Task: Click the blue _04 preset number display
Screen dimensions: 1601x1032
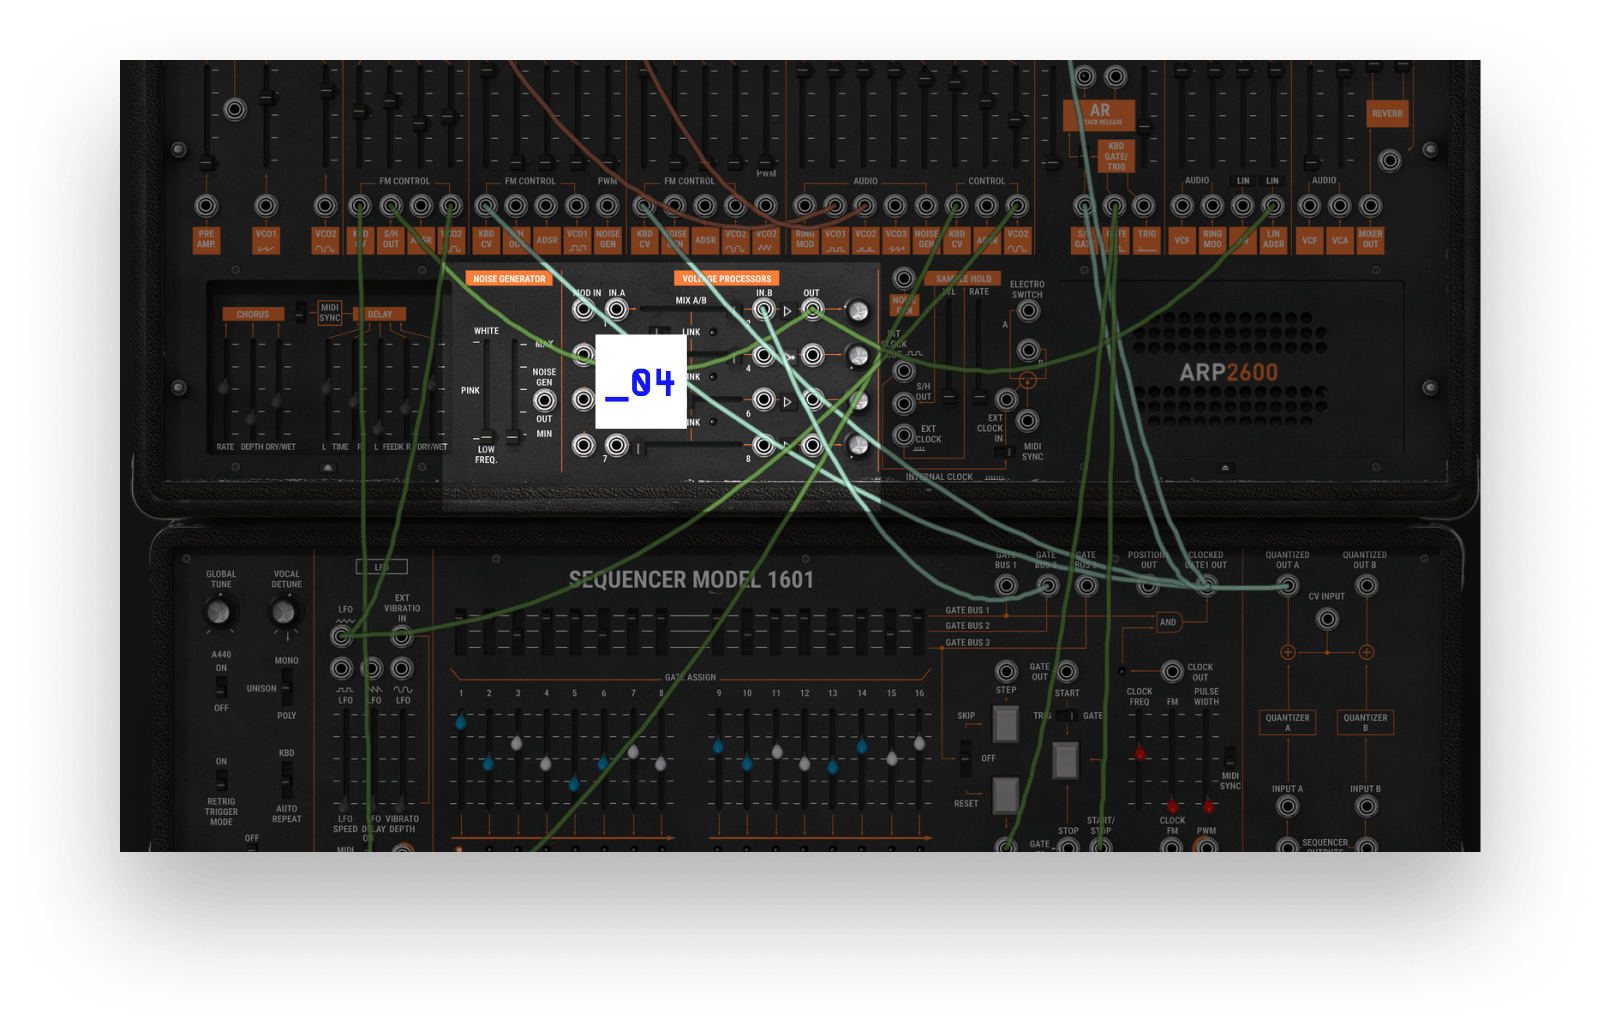Action: point(641,381)
